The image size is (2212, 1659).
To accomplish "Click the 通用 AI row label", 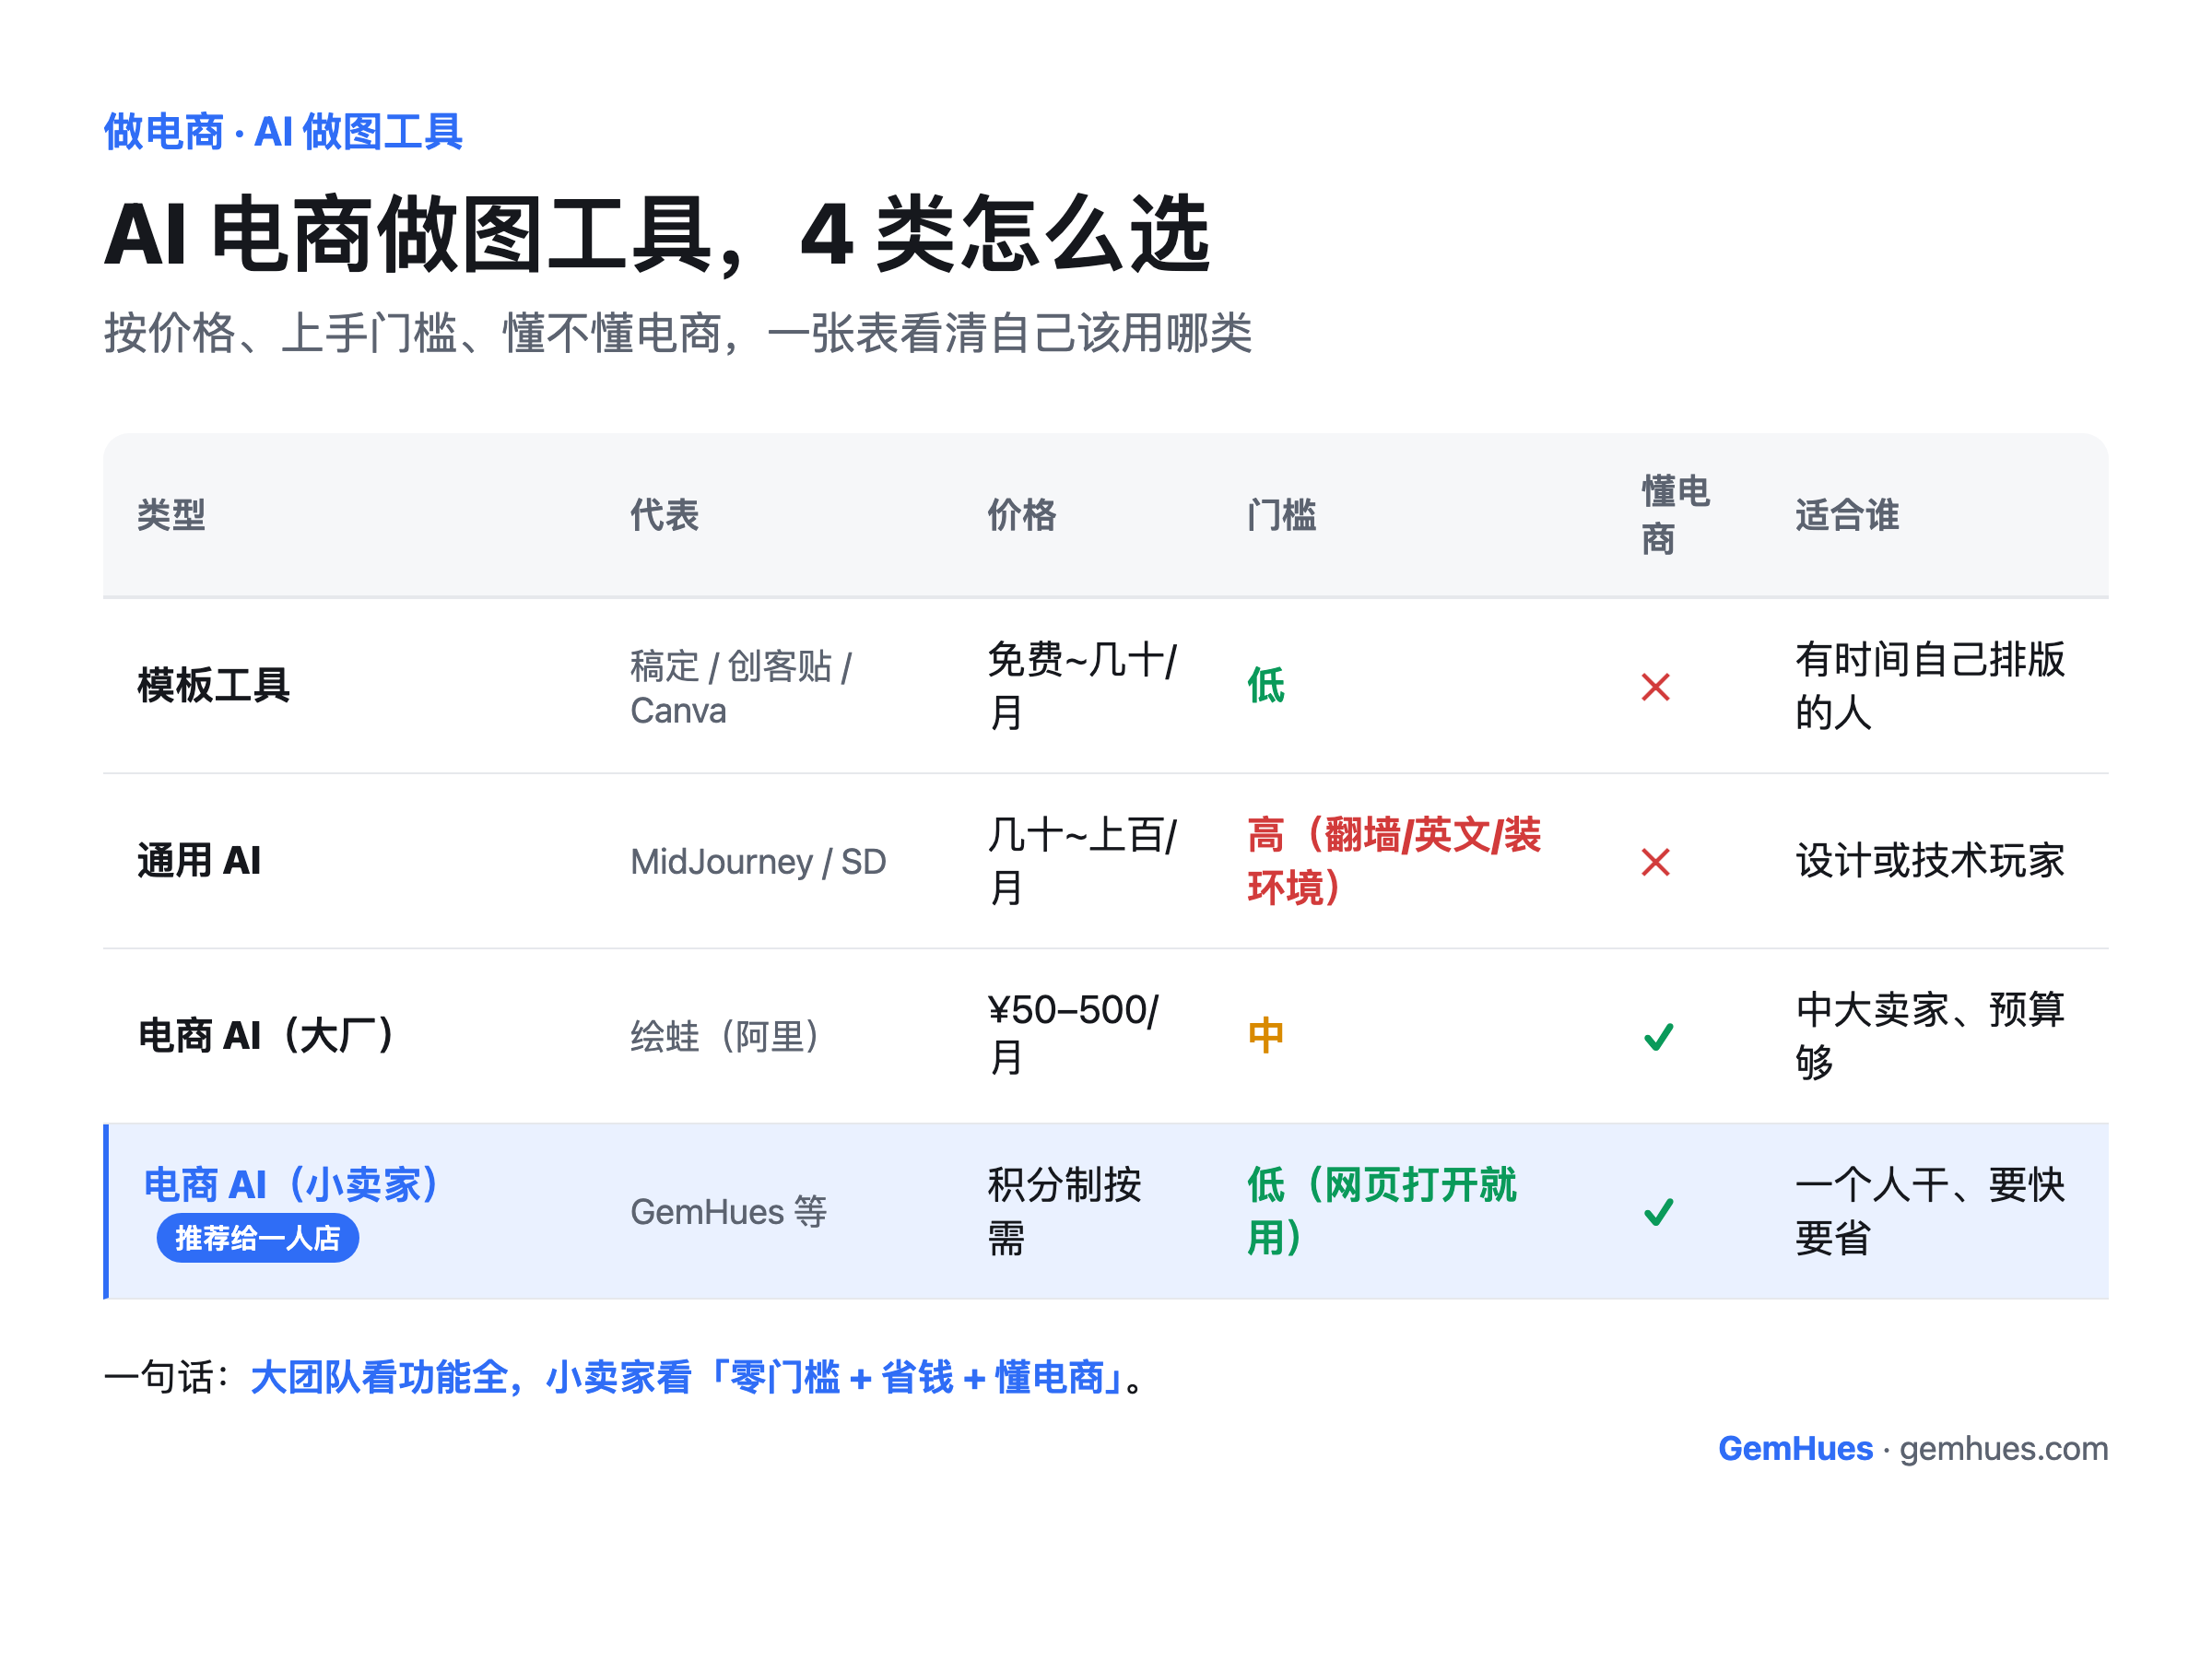I will click(199, 861).
